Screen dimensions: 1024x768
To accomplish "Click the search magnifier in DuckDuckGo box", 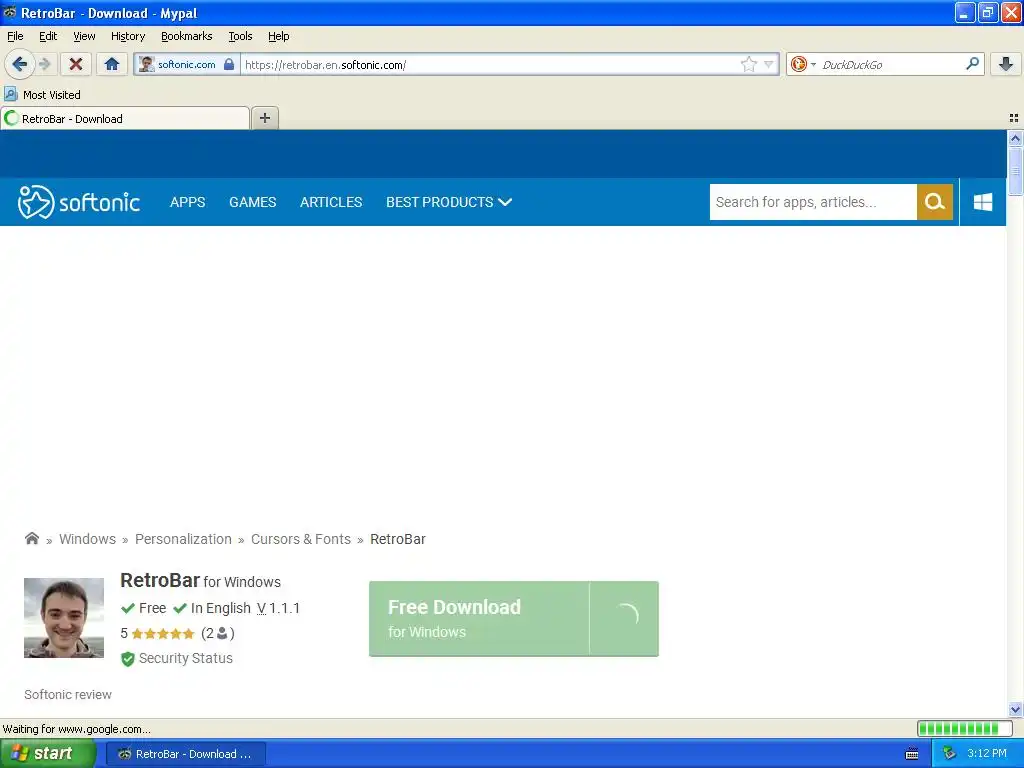I will pos(972,64).
